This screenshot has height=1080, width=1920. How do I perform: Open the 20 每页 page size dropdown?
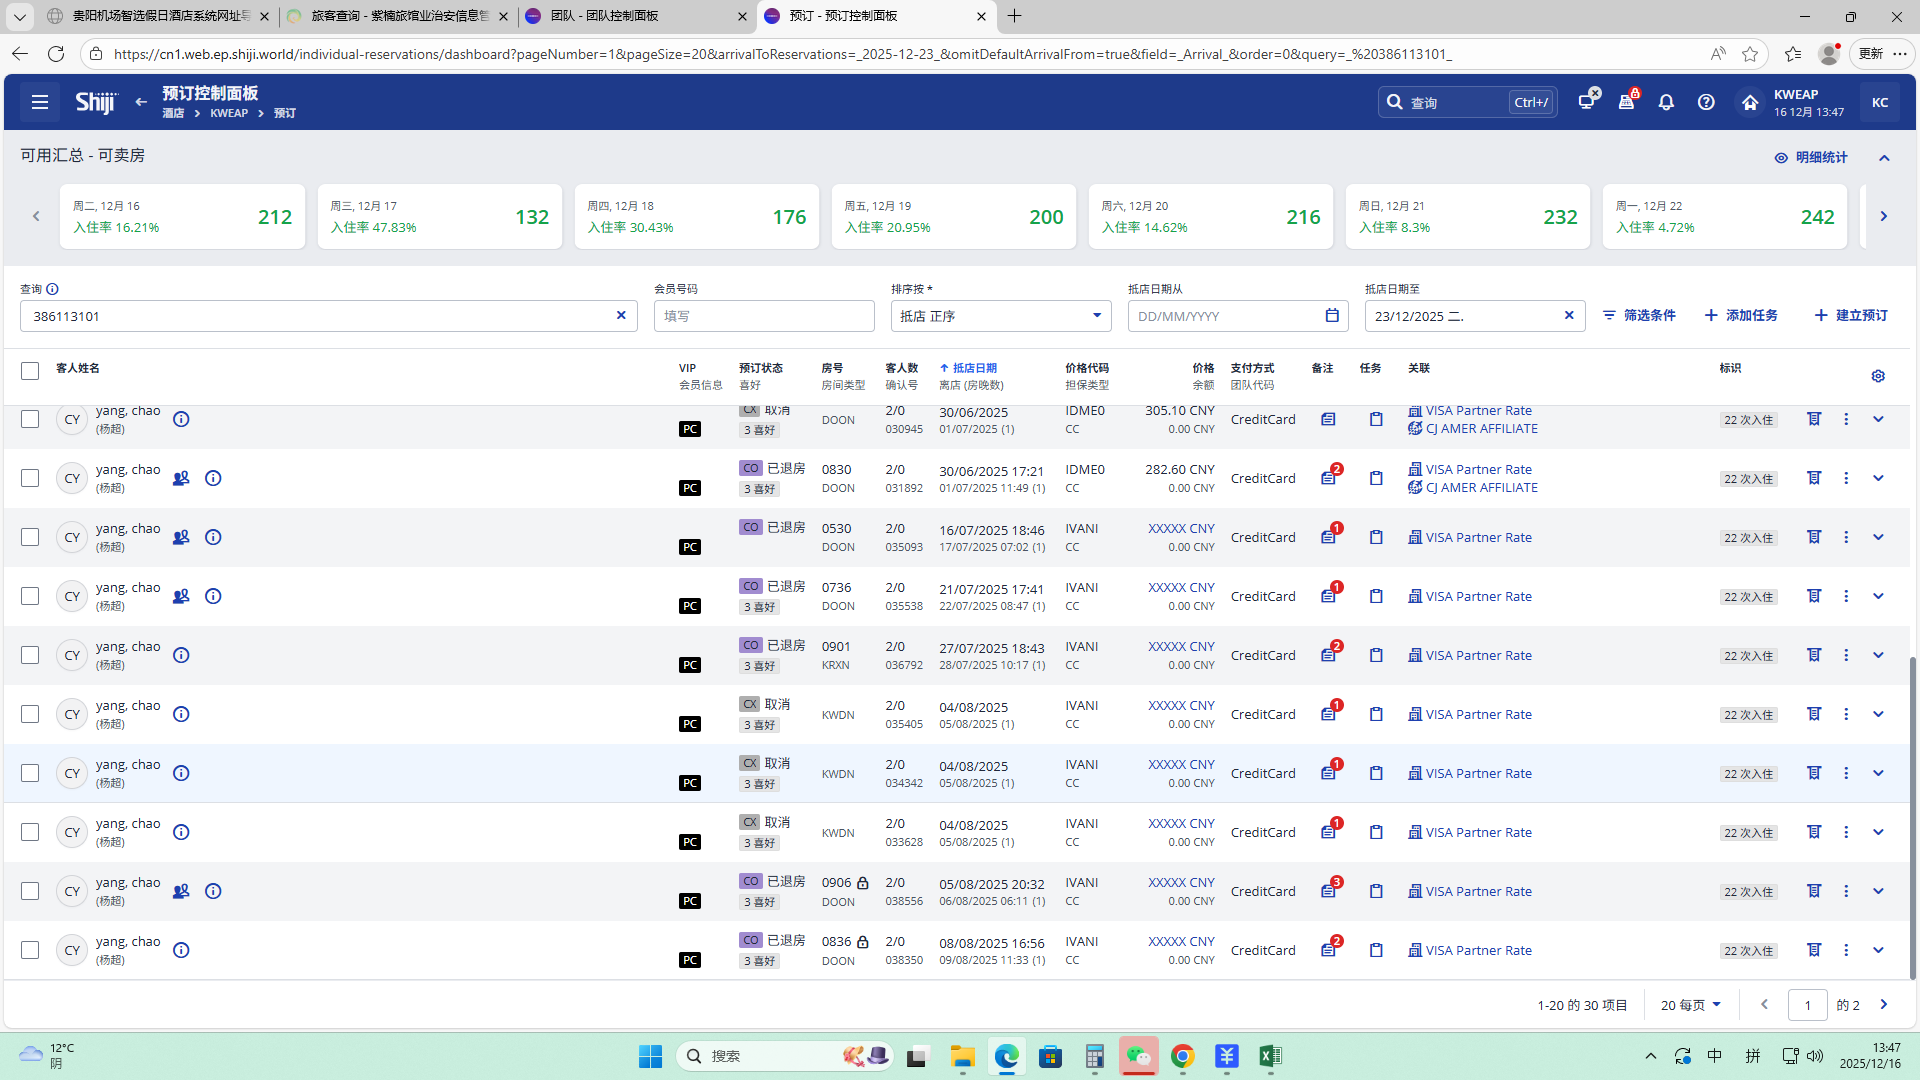pos(1690,1005)
